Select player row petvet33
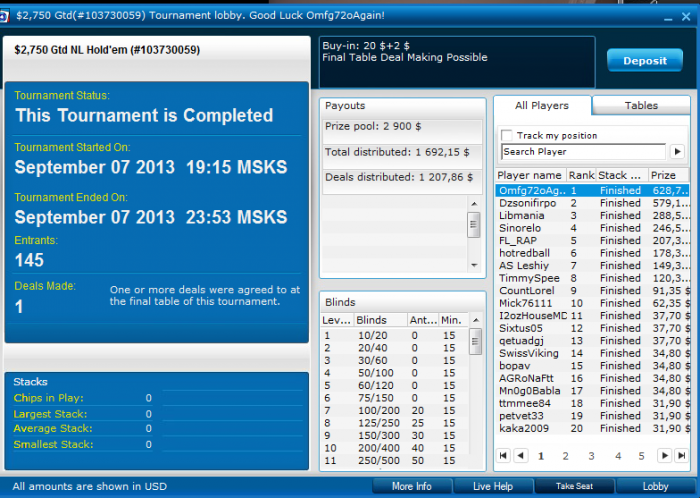700x498 pixels. (x=592, y=415)
